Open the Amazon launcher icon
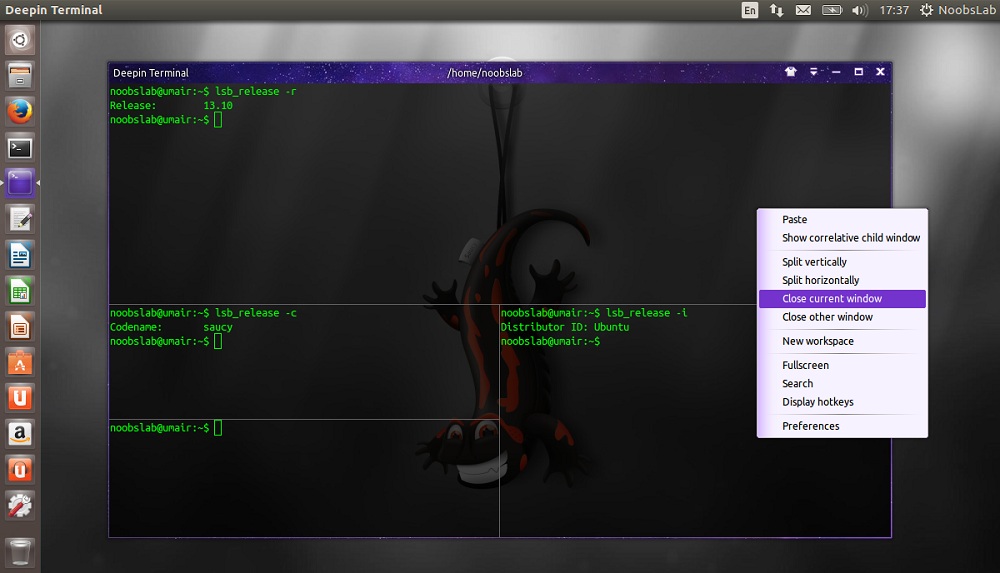 pyautogui.click(x=20, y=435)
